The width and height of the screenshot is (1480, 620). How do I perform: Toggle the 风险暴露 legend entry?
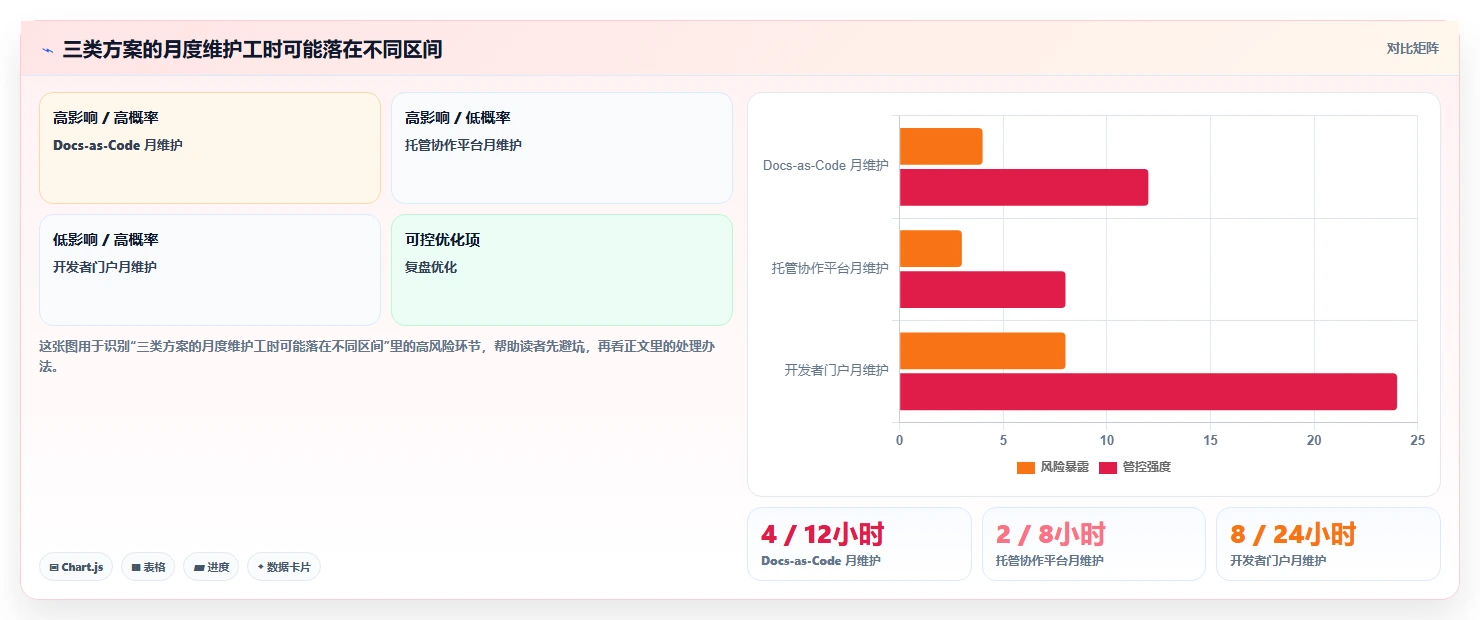[x=1053, y=467]
